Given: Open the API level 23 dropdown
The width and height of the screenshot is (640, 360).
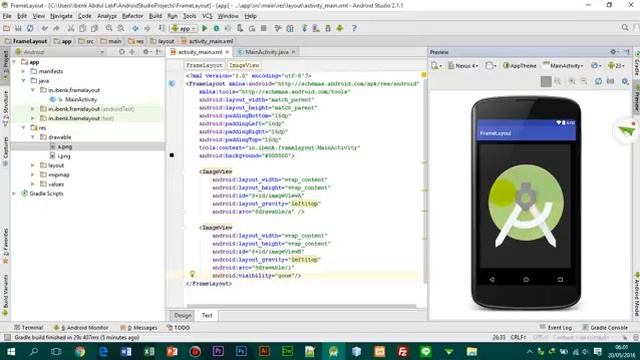Looking at the screenshot, I should [x=616, y=65].
